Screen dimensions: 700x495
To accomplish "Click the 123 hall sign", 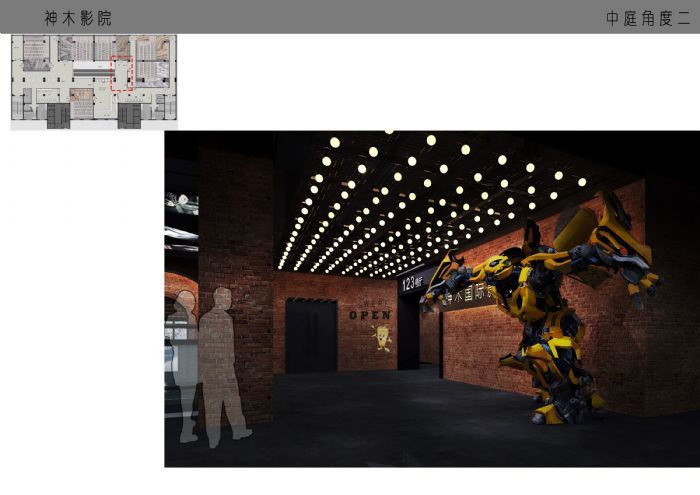I will 411,284.
